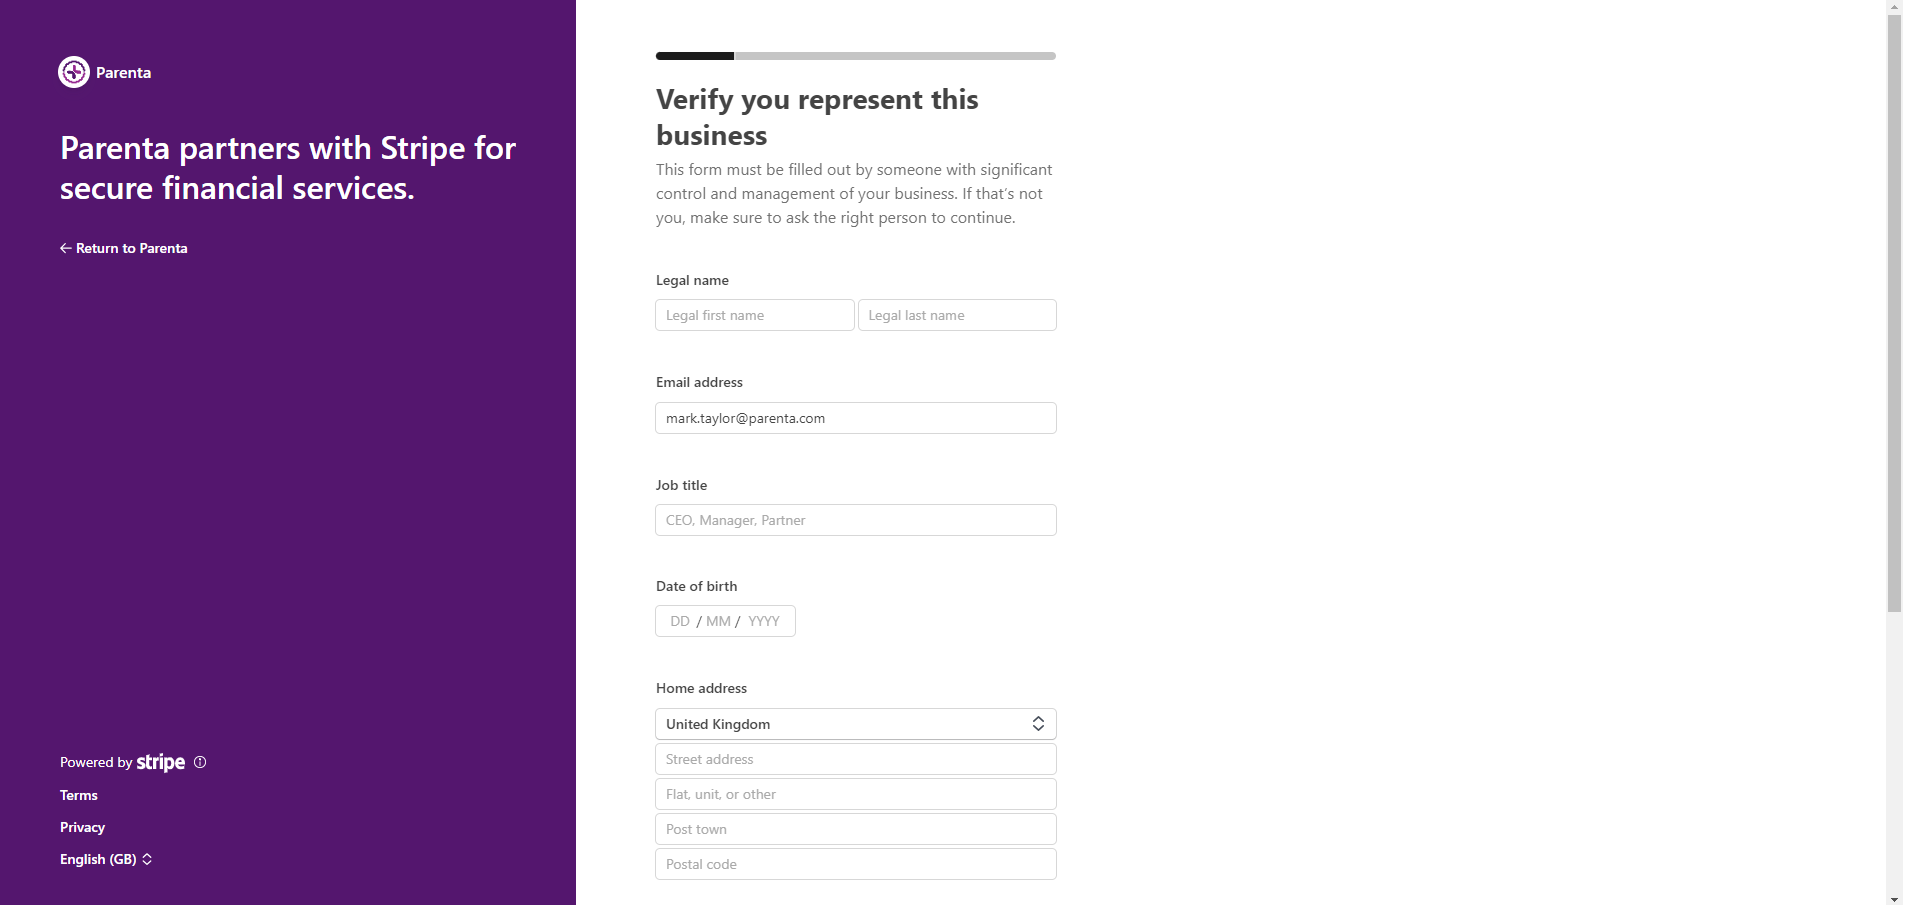Focus the Legal first name field
1918x905 pixels.
click(755, 315)
